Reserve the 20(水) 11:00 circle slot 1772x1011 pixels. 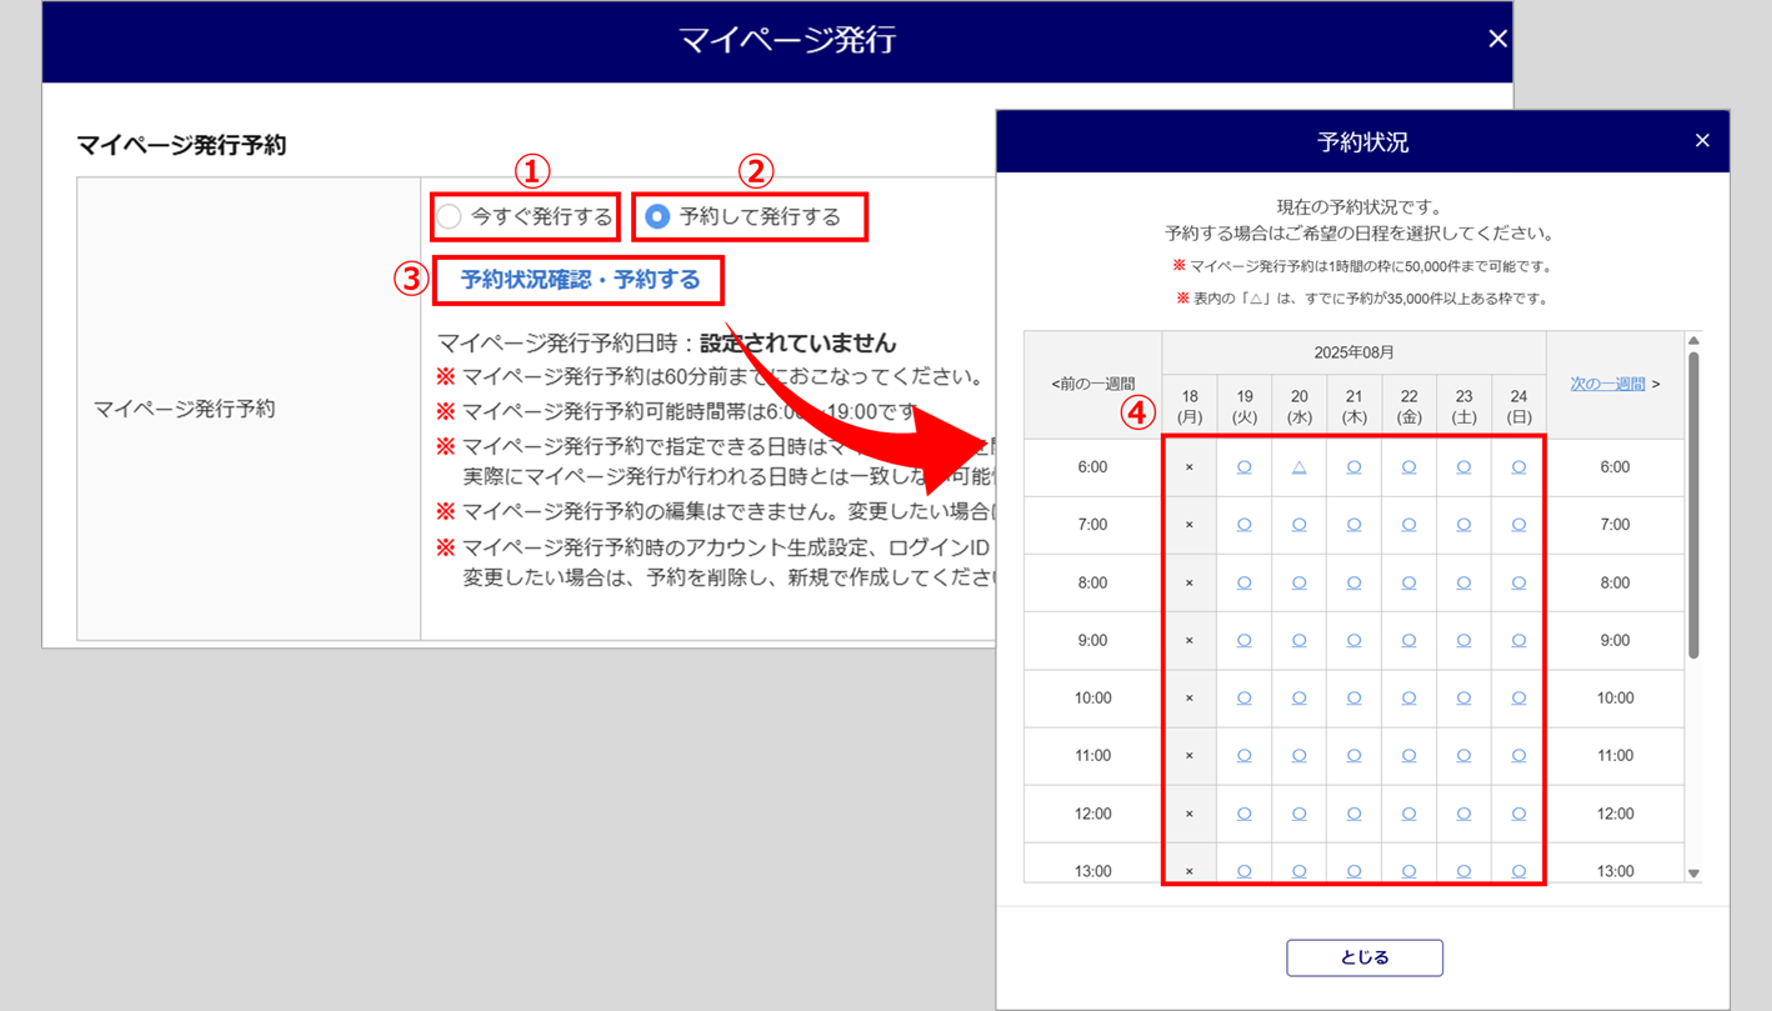[1298, 756]
